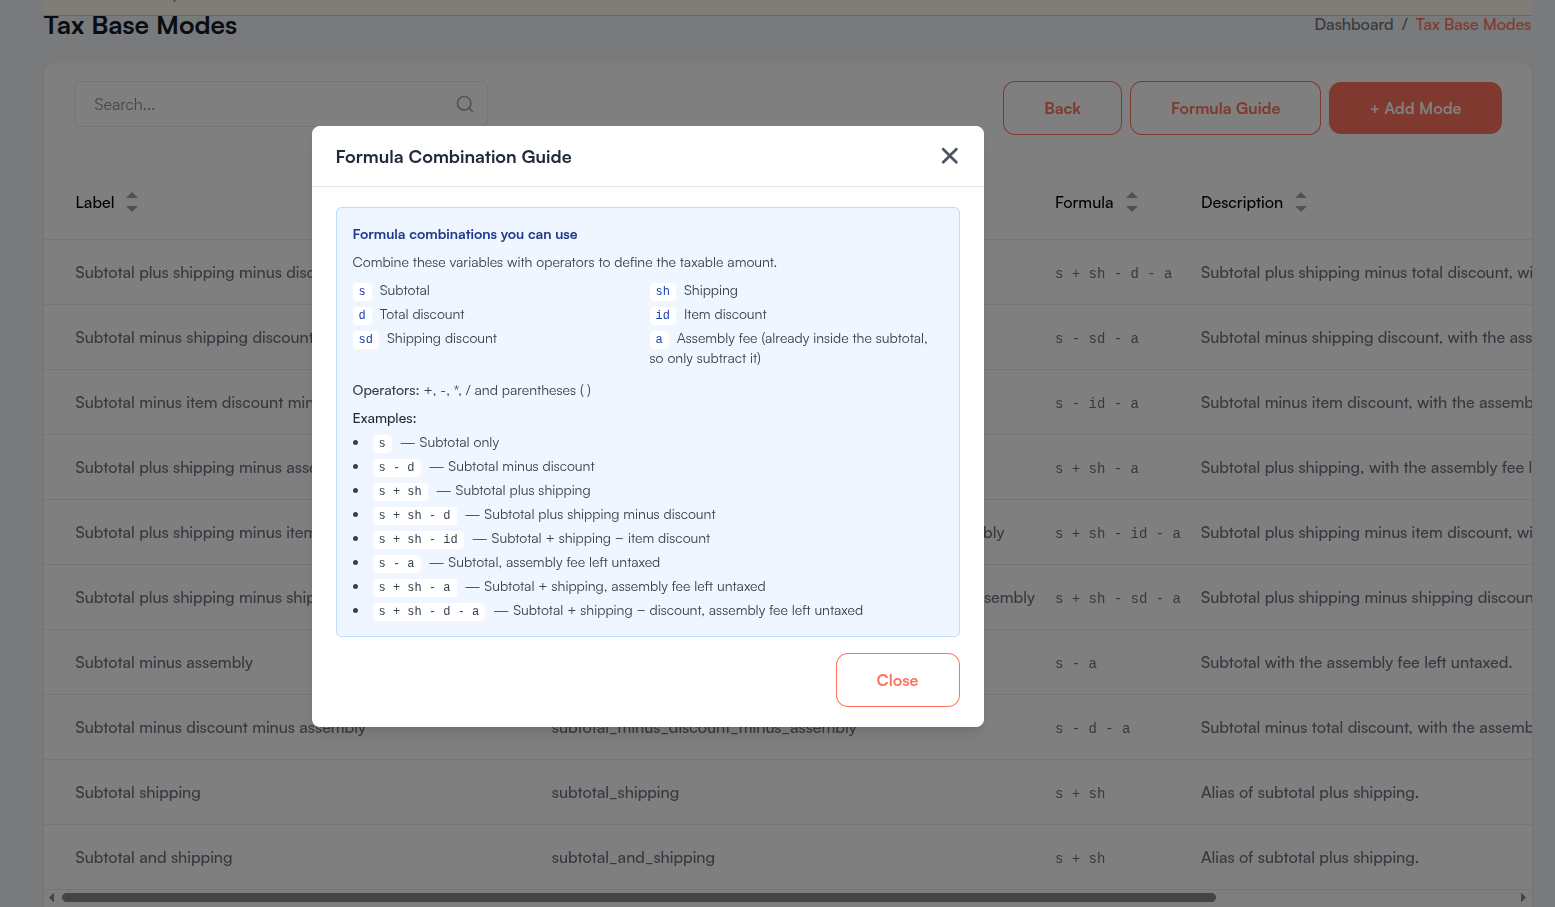This screenshot has width=1555, height=907.
Task: Click the 's + sh - id - a' formula cell
Action: [x=1118, y=533]
